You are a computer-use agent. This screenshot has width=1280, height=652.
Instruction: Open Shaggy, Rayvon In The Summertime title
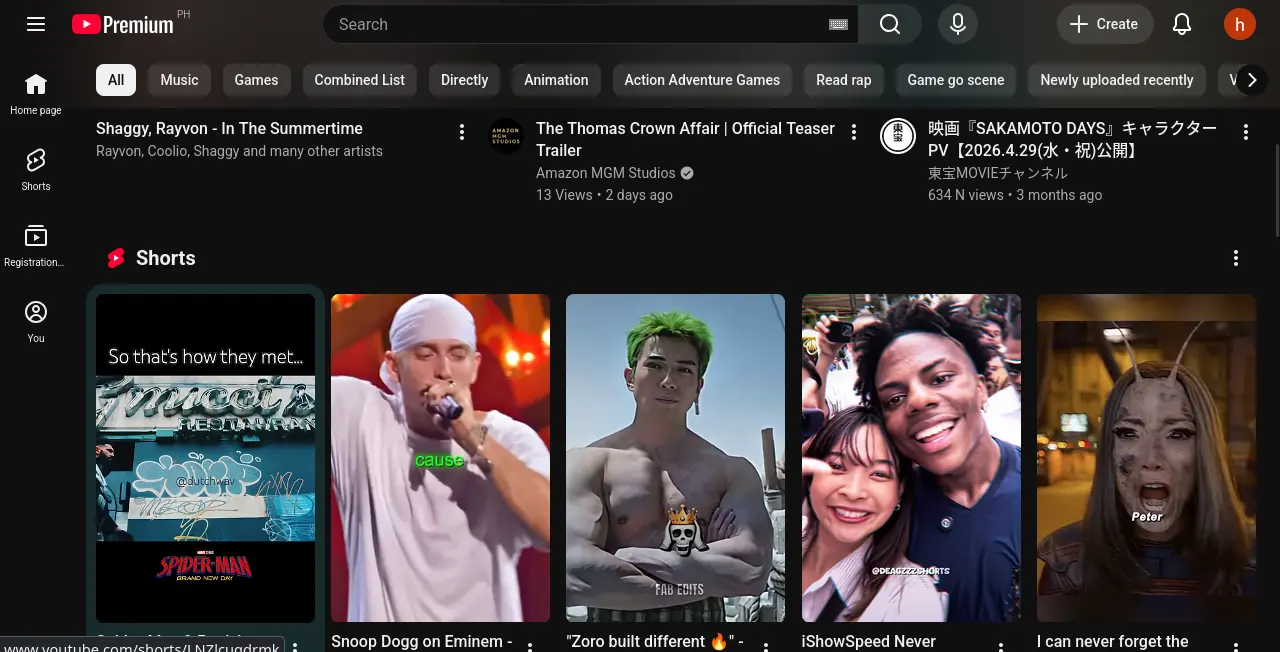(229, 128)
